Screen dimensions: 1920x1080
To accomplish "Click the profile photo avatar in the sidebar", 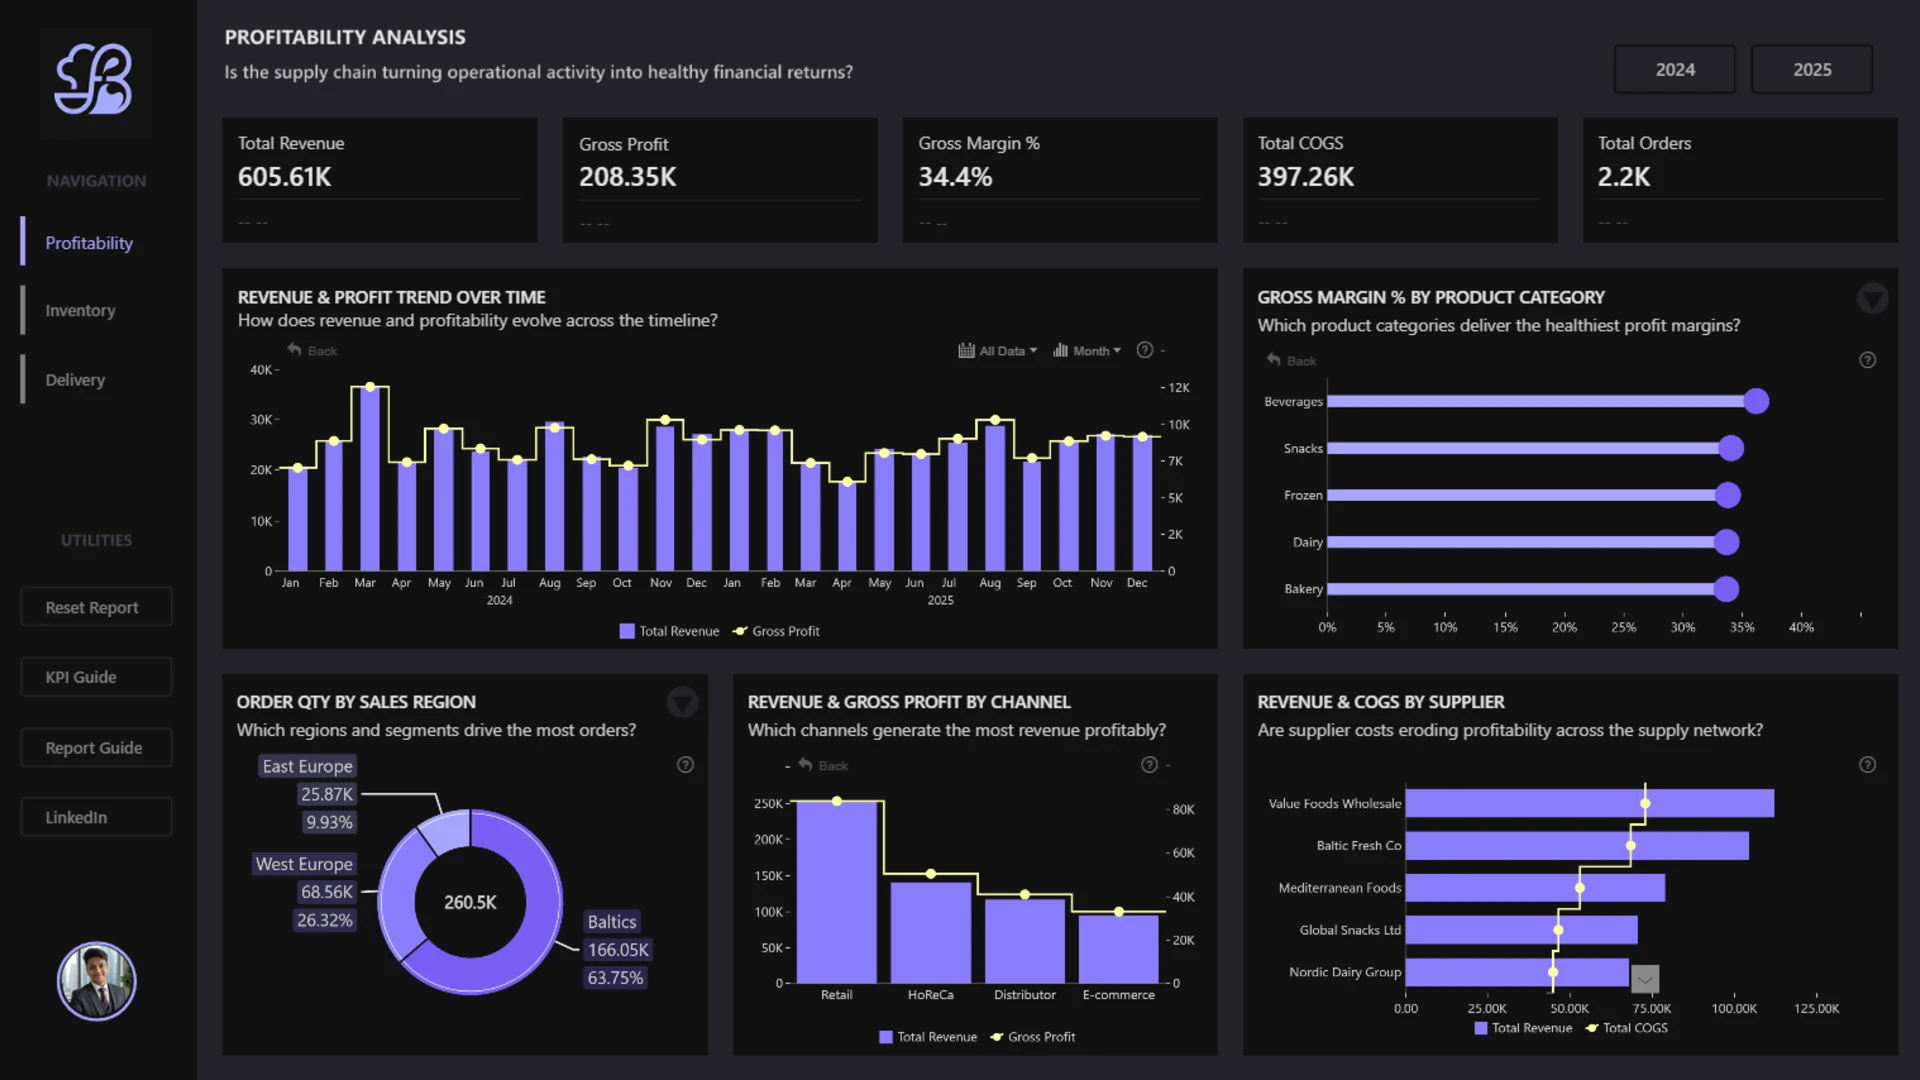I will [96, 981].
